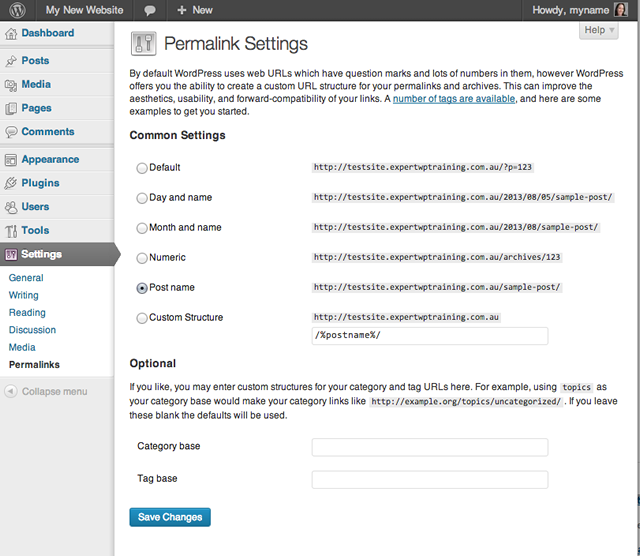Click the Comments menu label in sidebar
Image resolution: width=640 pixels, height=556 pixels.
(x=48, y=132)
